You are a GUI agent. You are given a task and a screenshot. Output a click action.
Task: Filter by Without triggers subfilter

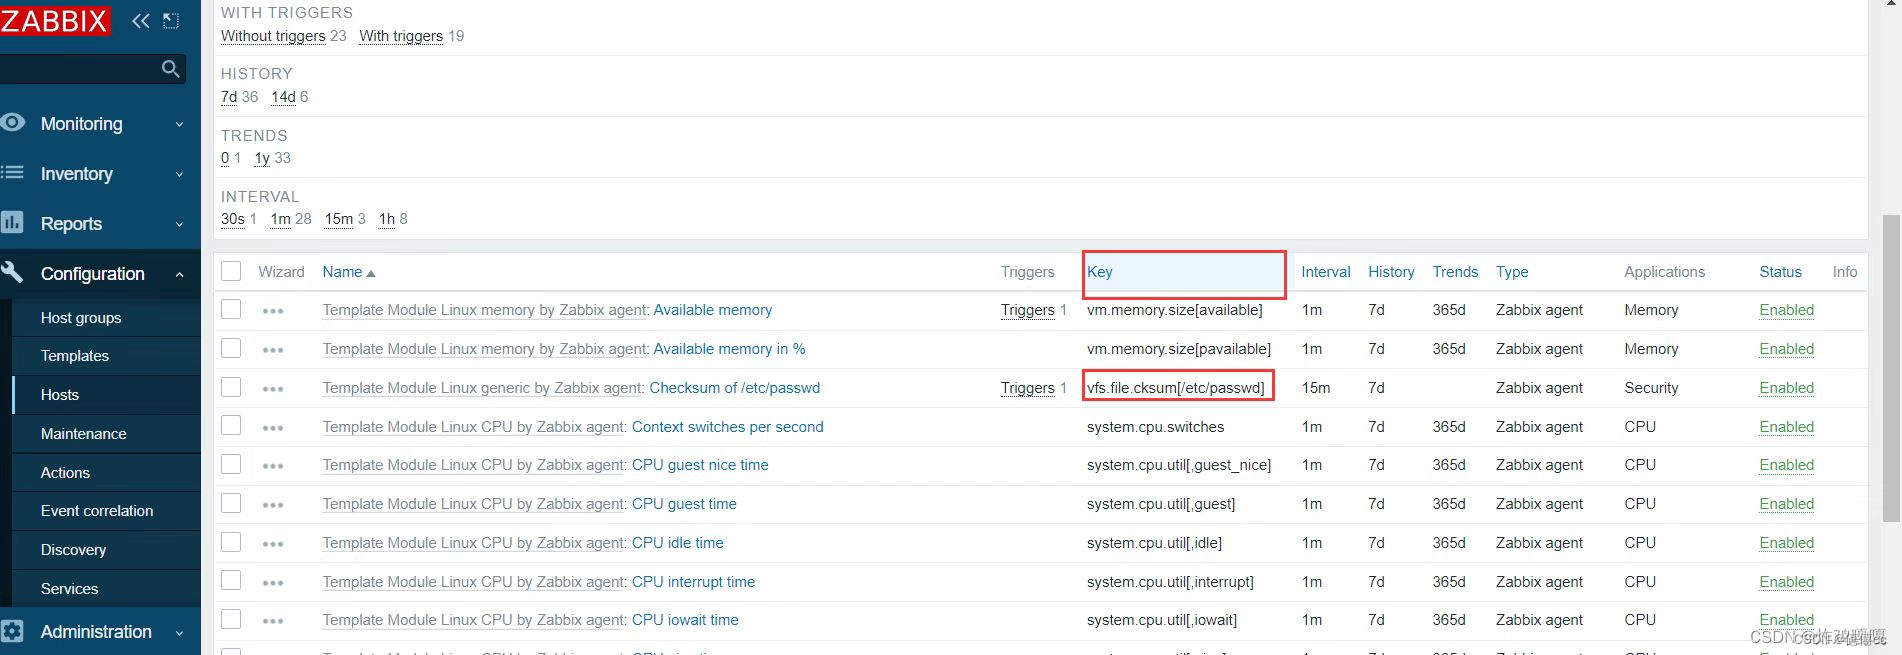click(x=273, y=36)
